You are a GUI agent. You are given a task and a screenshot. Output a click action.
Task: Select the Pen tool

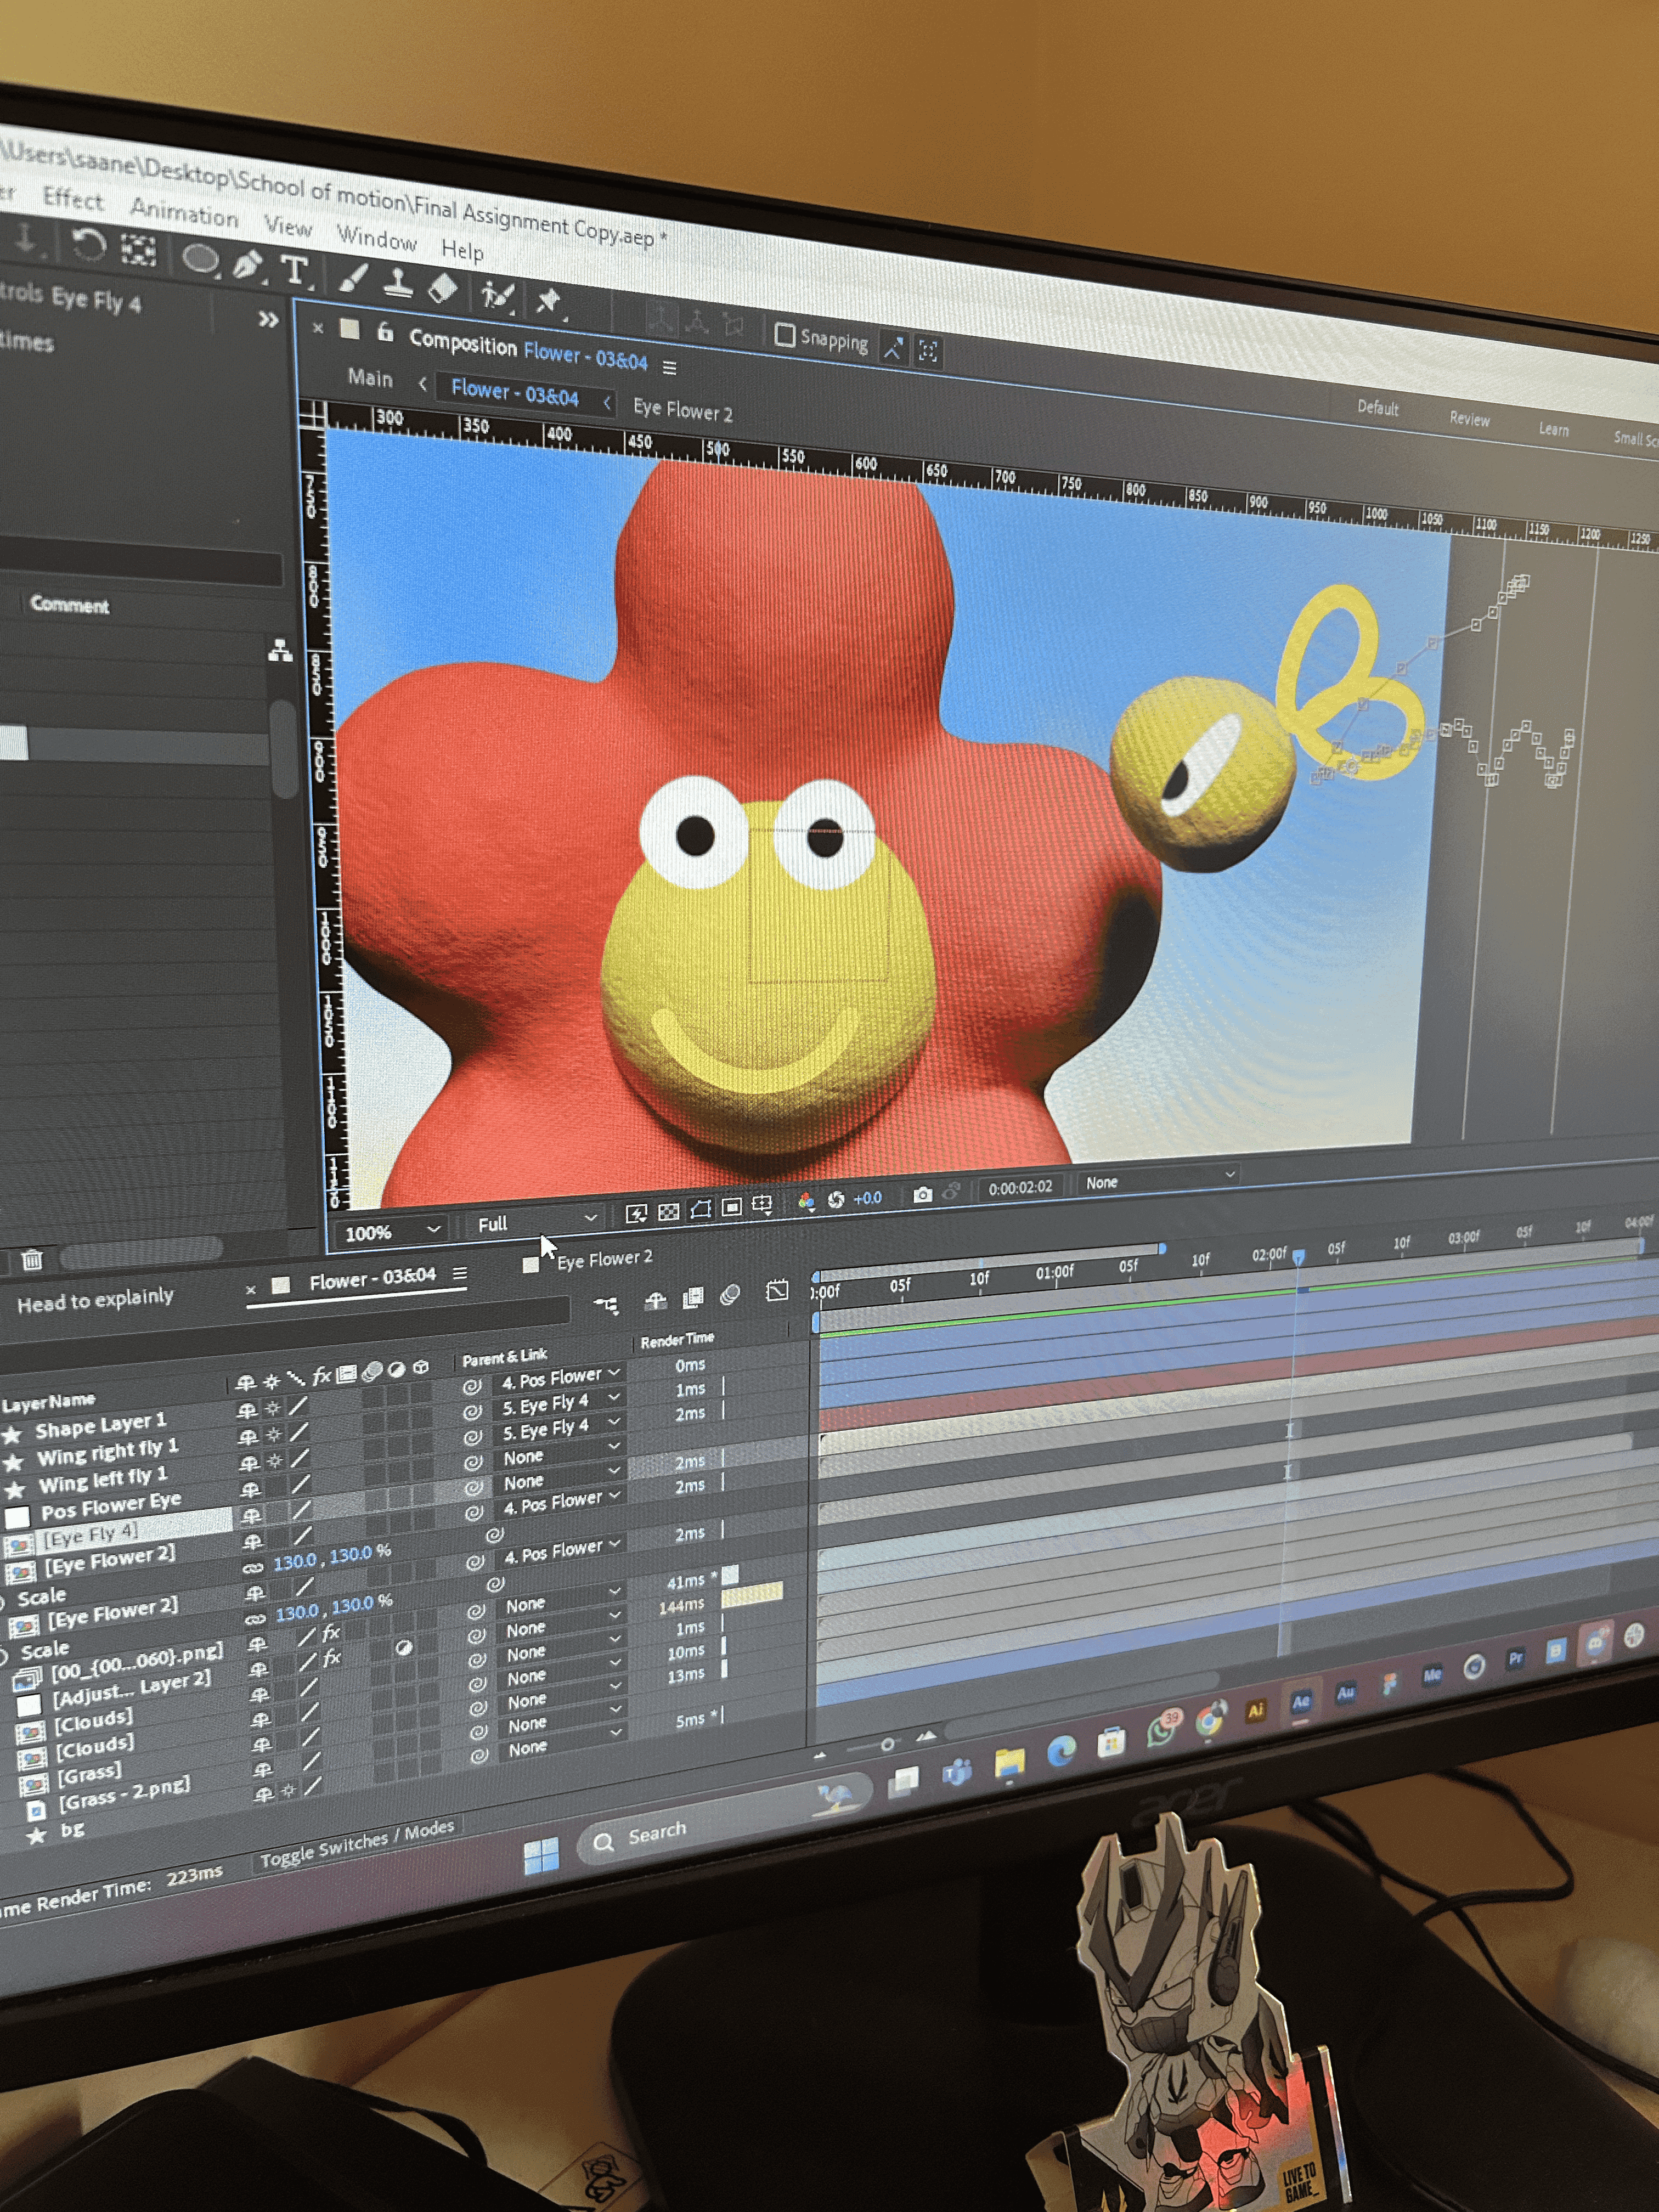click(247, 266)
